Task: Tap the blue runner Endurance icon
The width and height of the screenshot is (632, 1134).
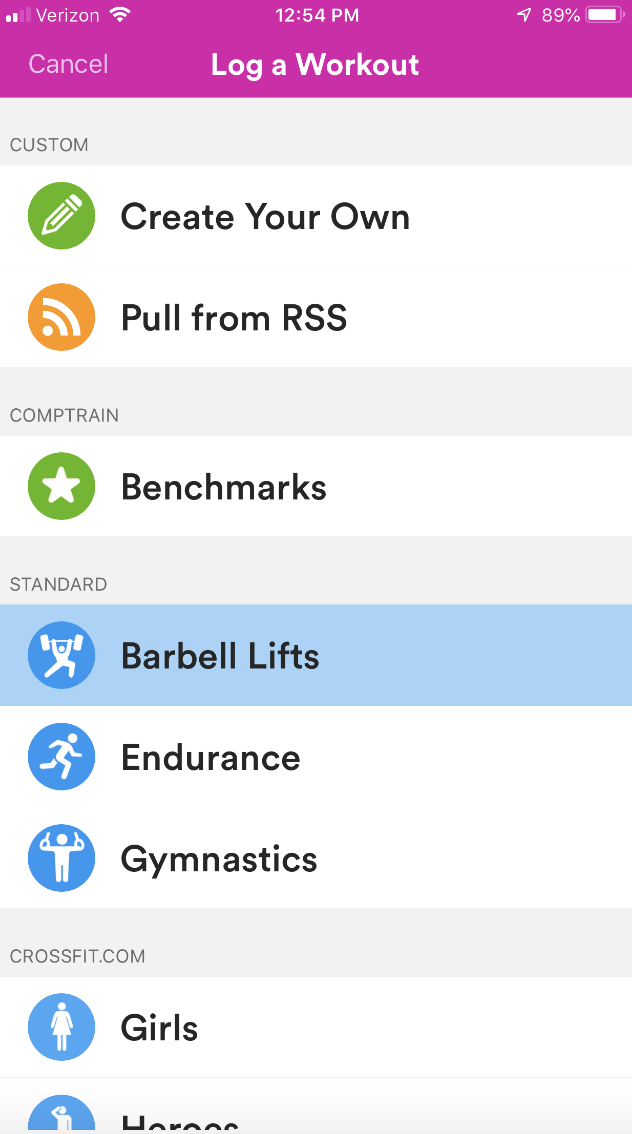Action: point(62,757)
